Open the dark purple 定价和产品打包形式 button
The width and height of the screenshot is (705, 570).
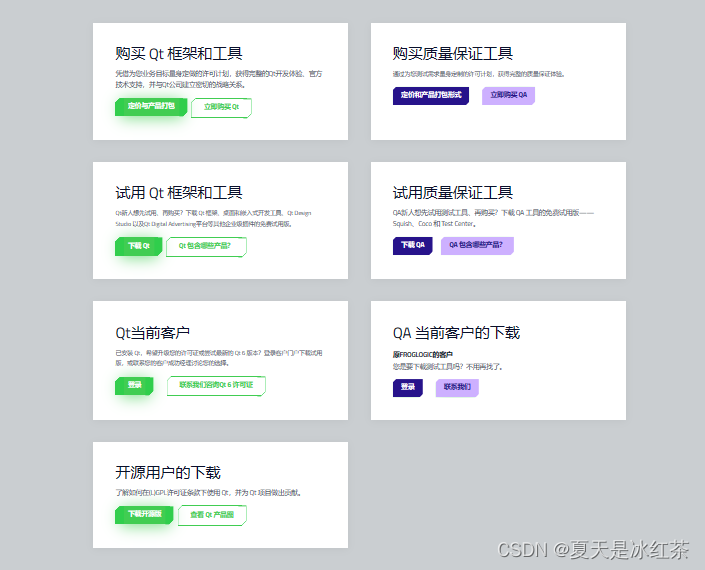[431, 95]
